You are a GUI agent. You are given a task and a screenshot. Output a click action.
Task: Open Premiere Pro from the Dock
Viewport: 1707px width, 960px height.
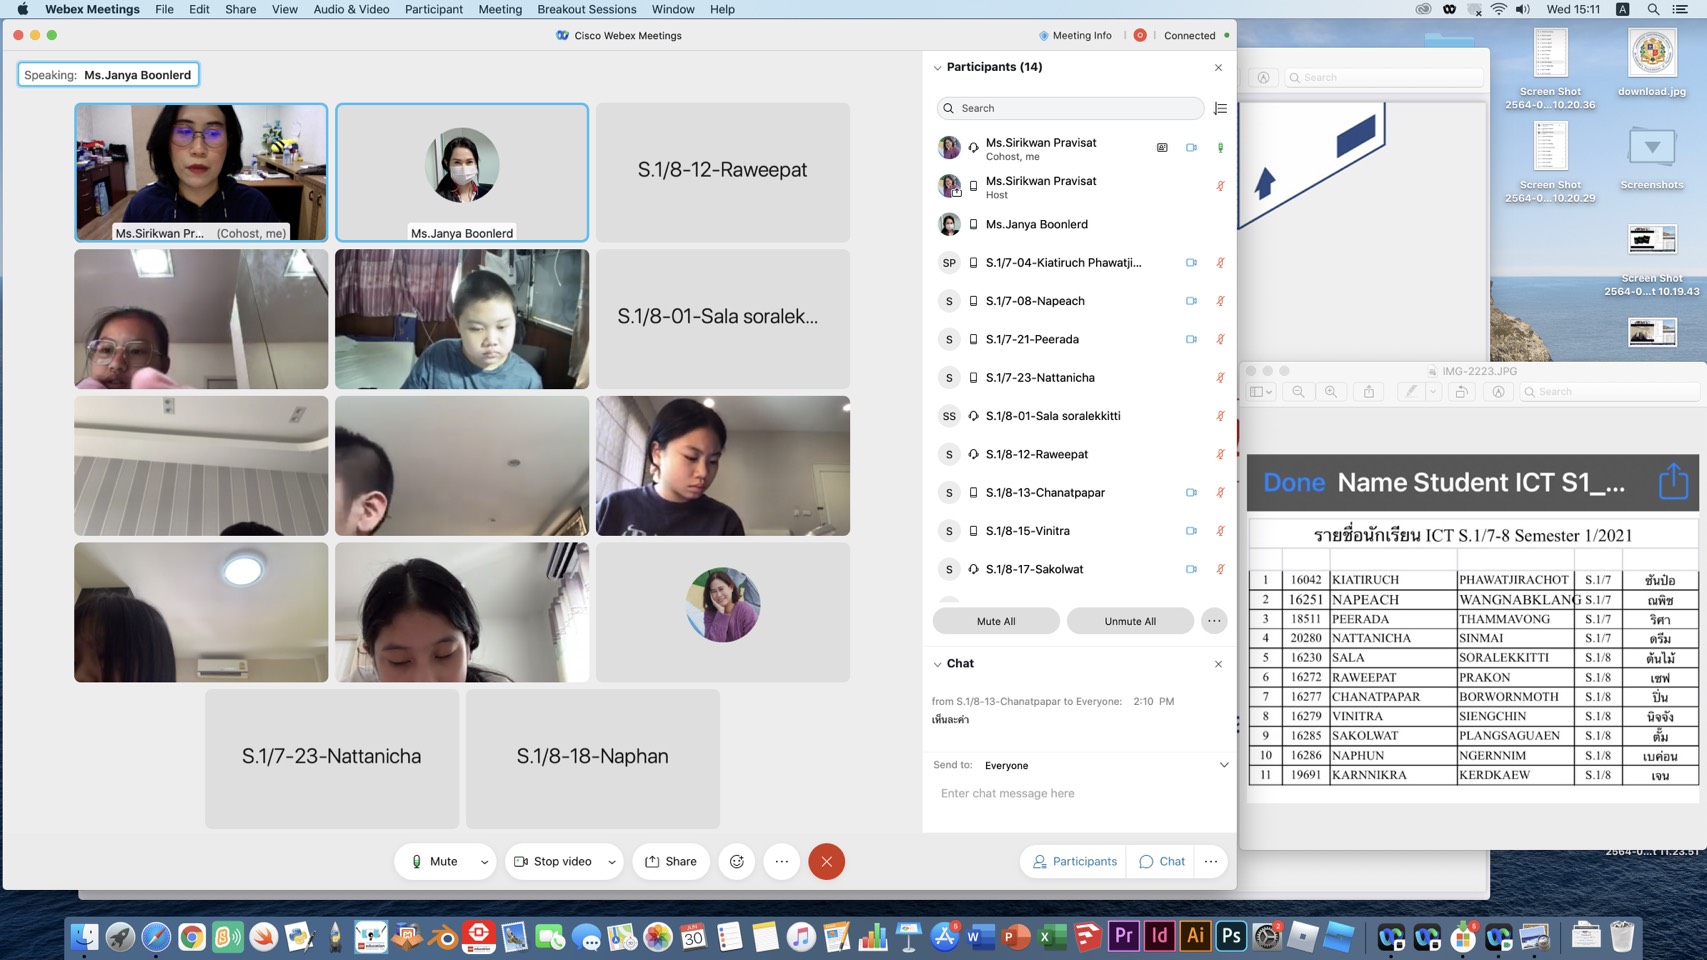click(x=1123, y=936)
